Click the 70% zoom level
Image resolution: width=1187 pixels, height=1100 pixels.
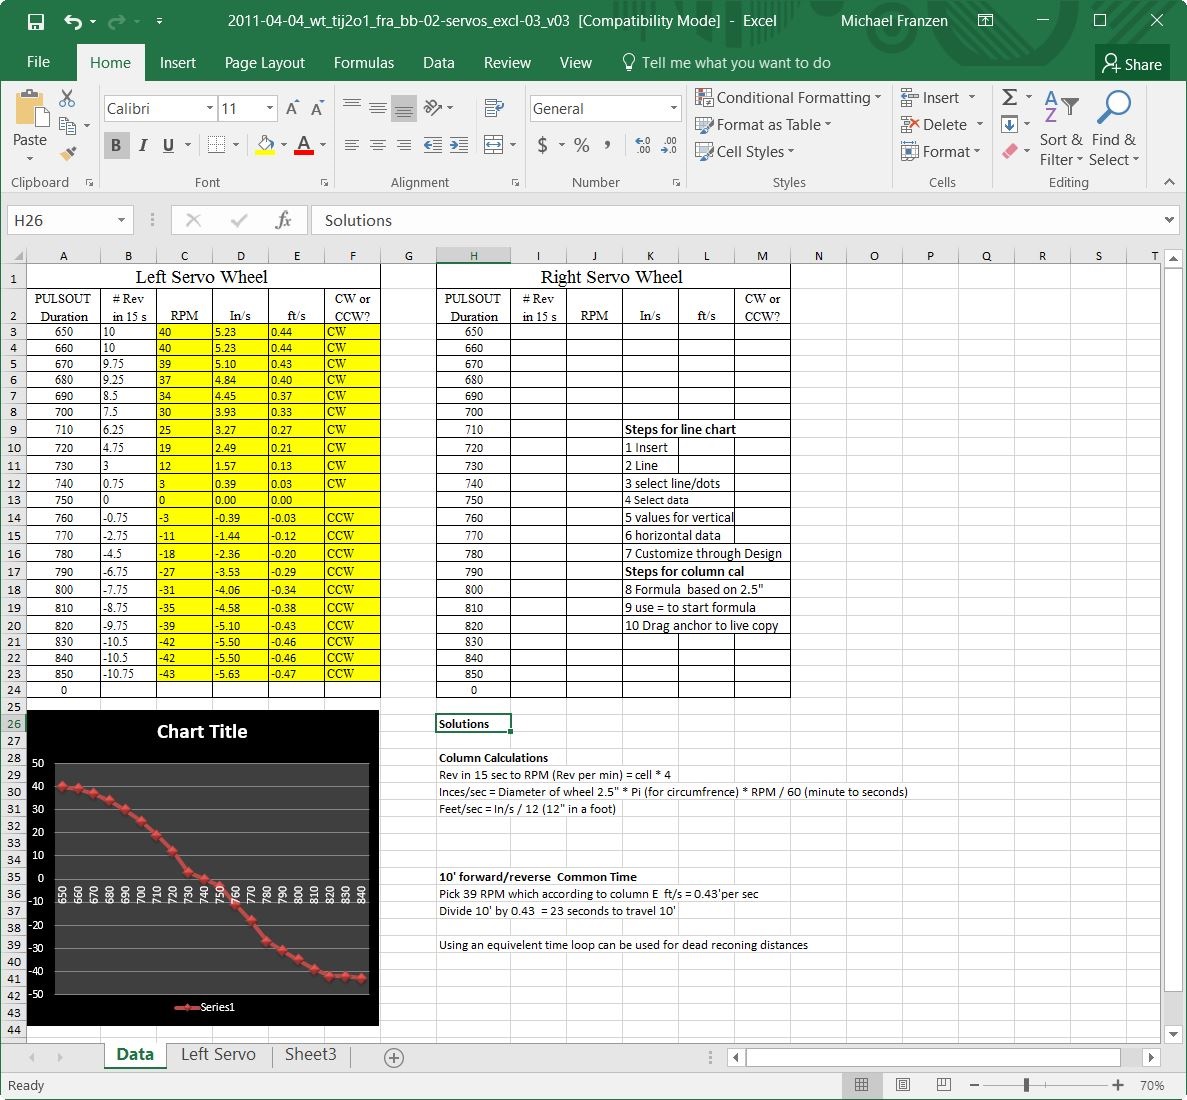[1151, 1086]
